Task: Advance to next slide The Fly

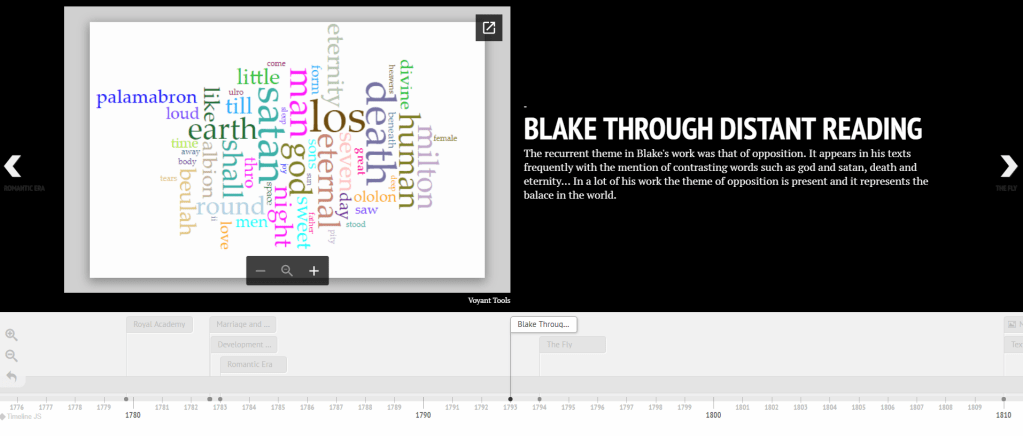Action: click(x=1008, y=166)
